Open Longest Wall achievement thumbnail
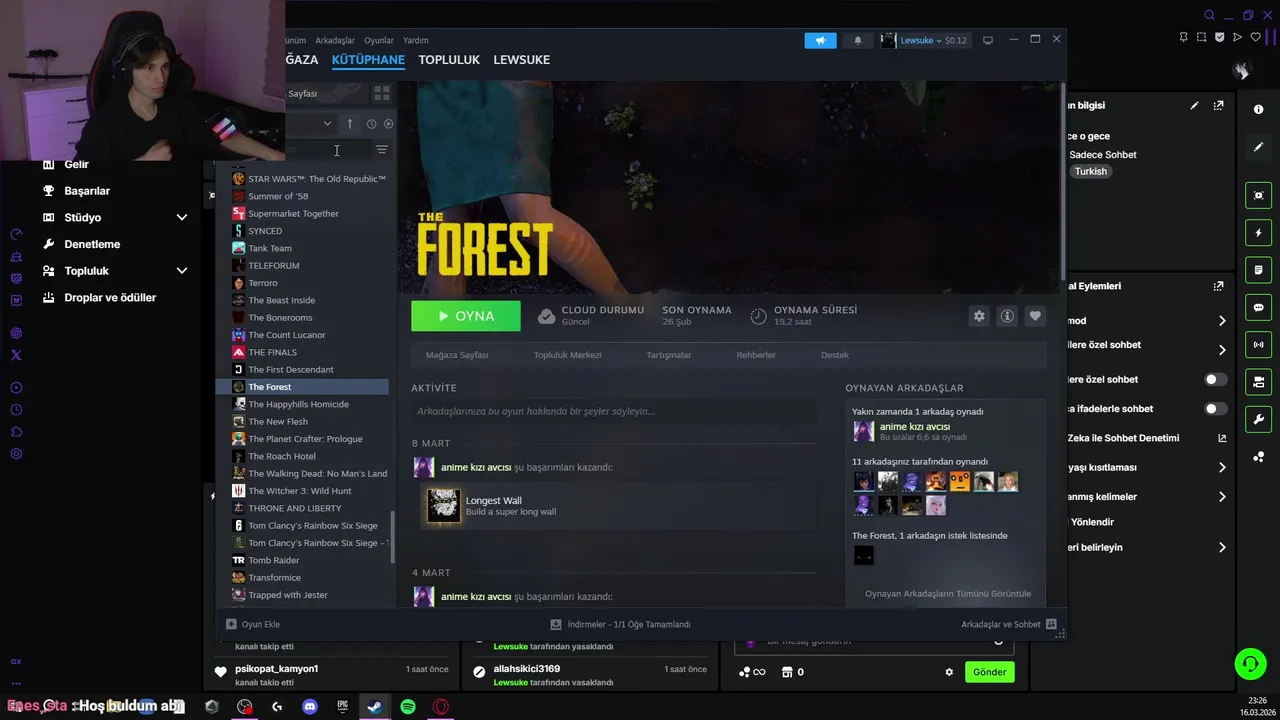The height and width of the screenshot is (720, 1280). point(444,506)
